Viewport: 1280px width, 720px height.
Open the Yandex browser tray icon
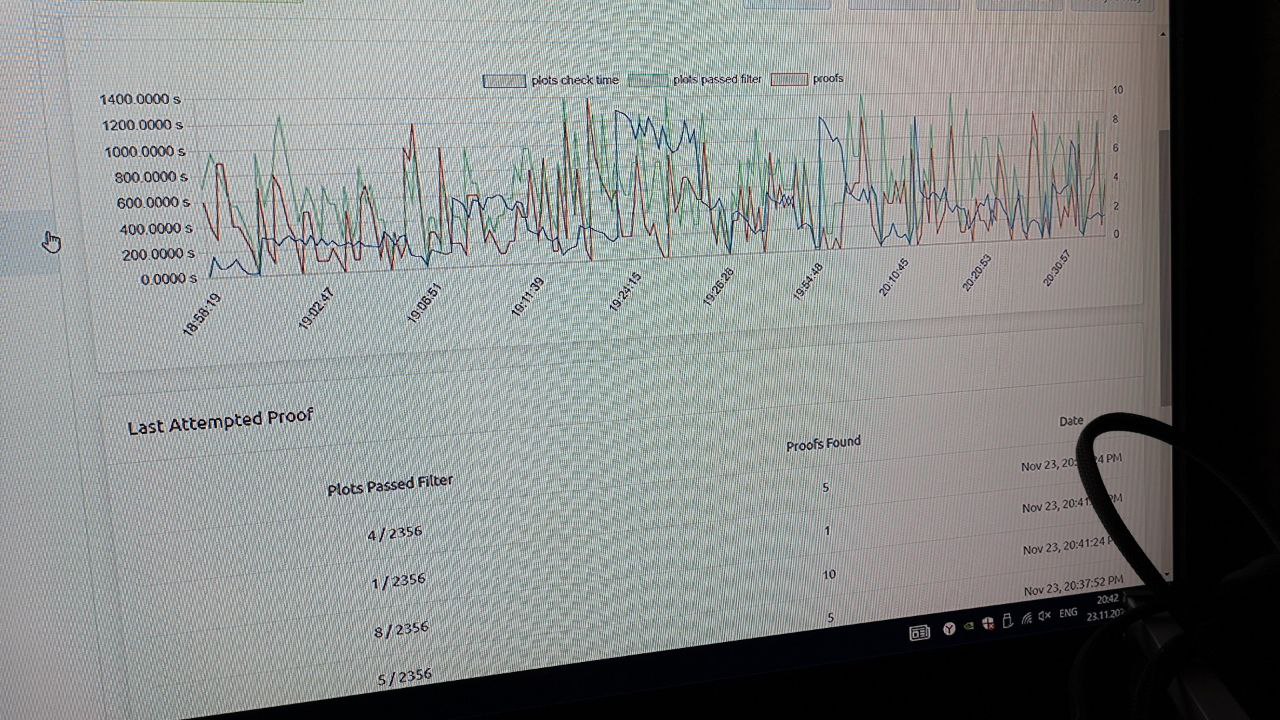949,628
